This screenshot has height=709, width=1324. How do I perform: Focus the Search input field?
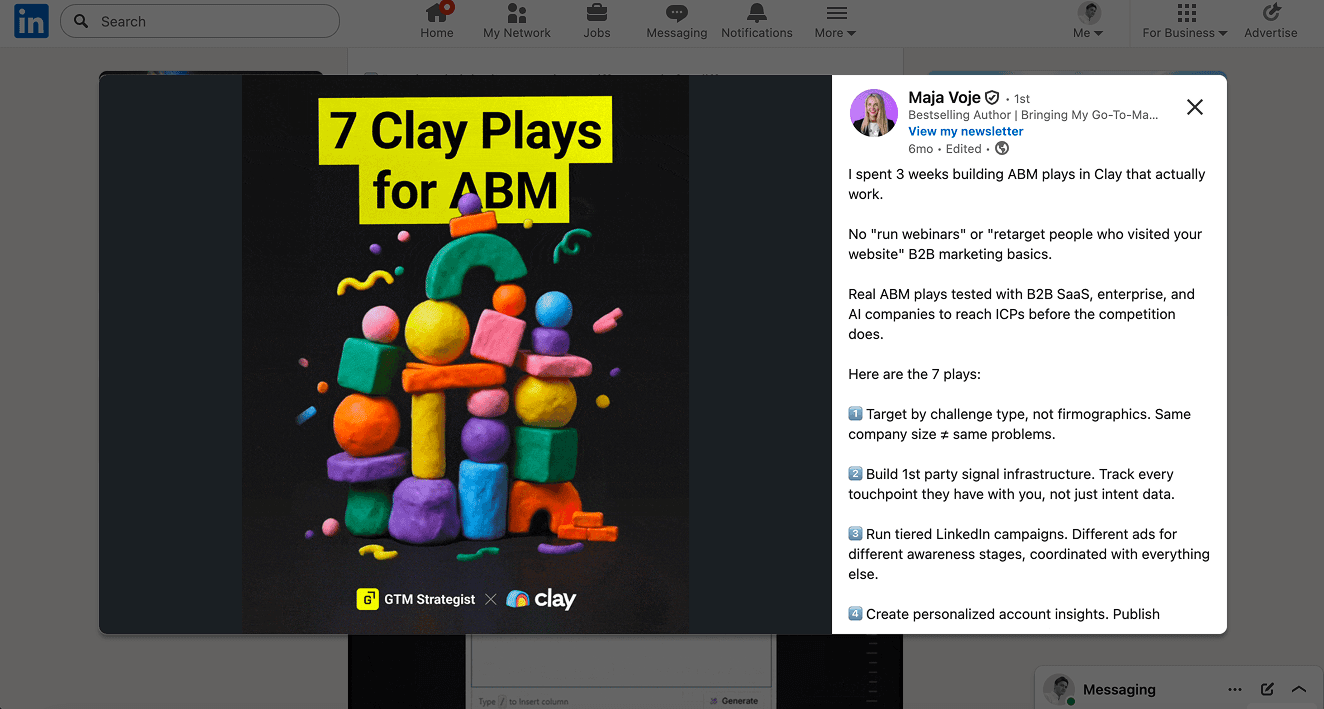click(200, 21)
